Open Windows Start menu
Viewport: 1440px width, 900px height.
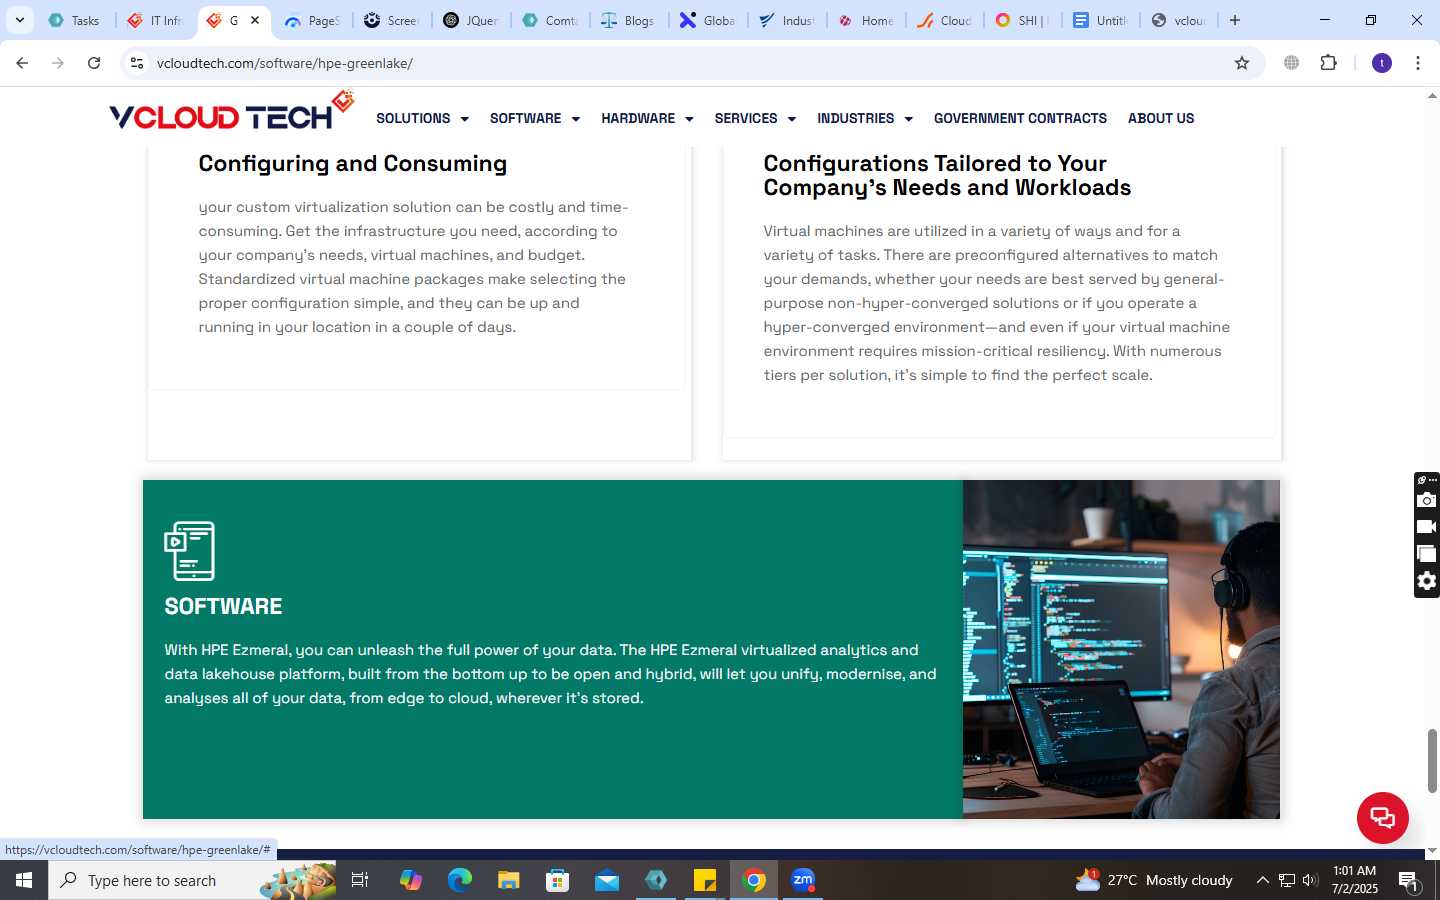tap(24, 880)
